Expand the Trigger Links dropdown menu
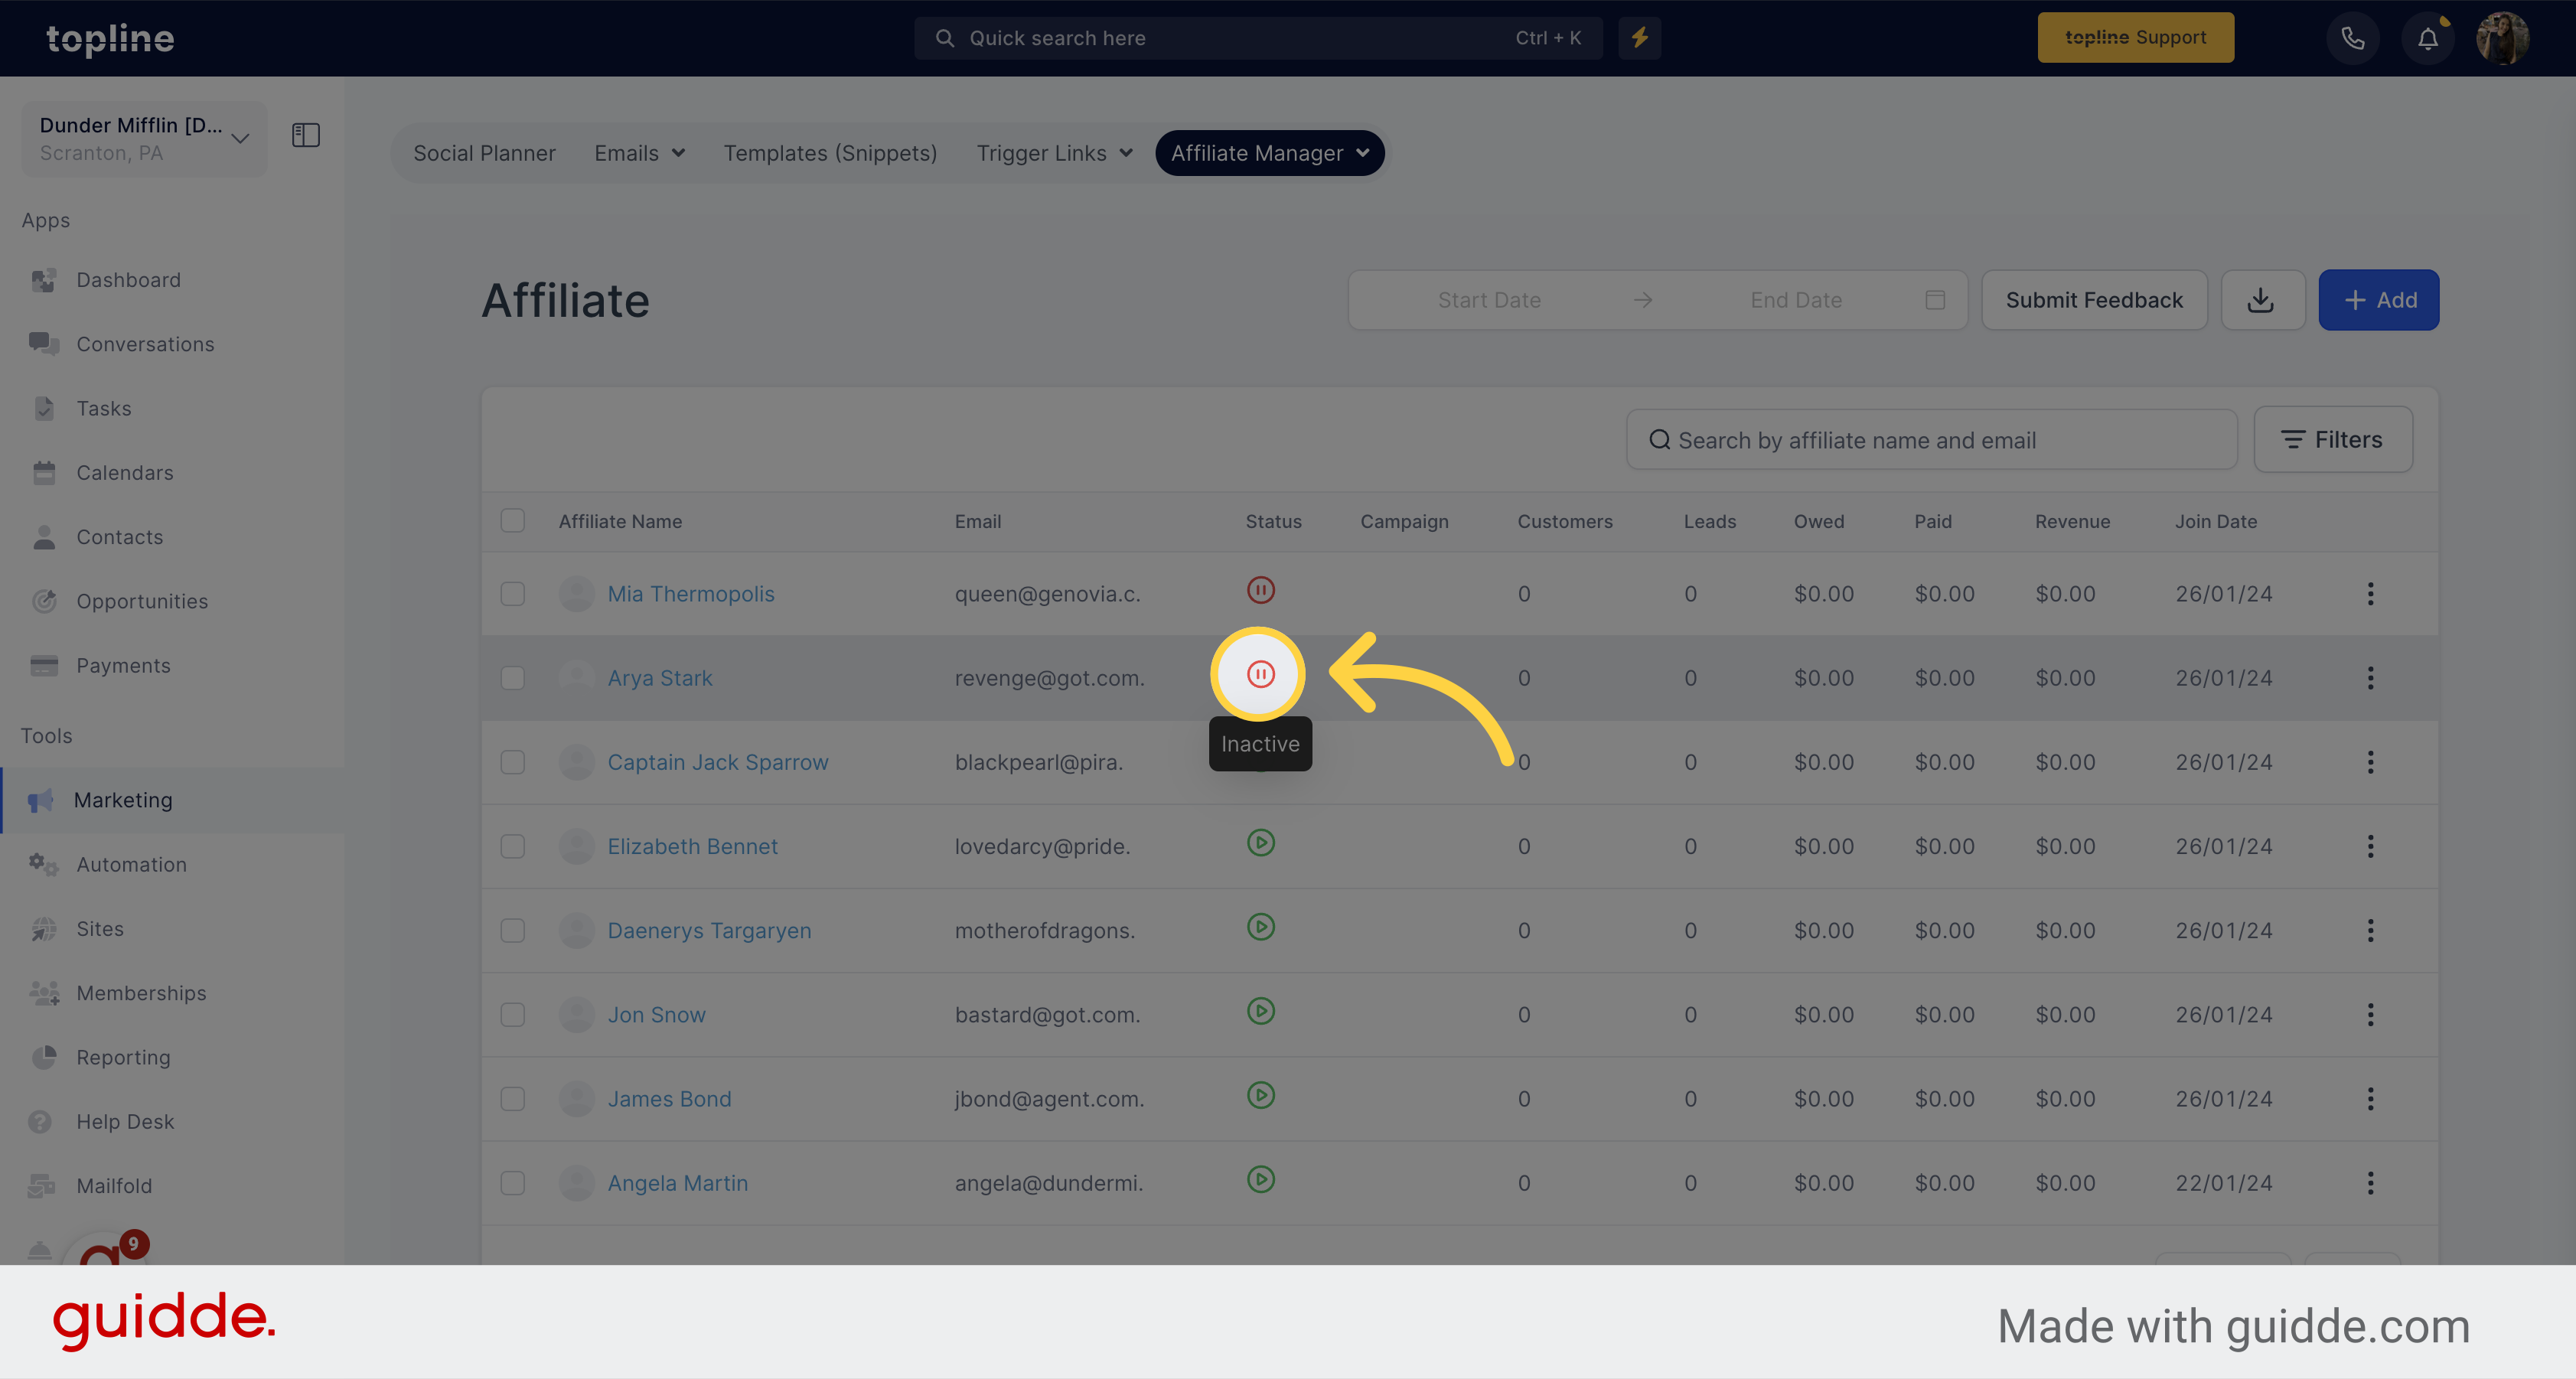 pos(1053,152)
